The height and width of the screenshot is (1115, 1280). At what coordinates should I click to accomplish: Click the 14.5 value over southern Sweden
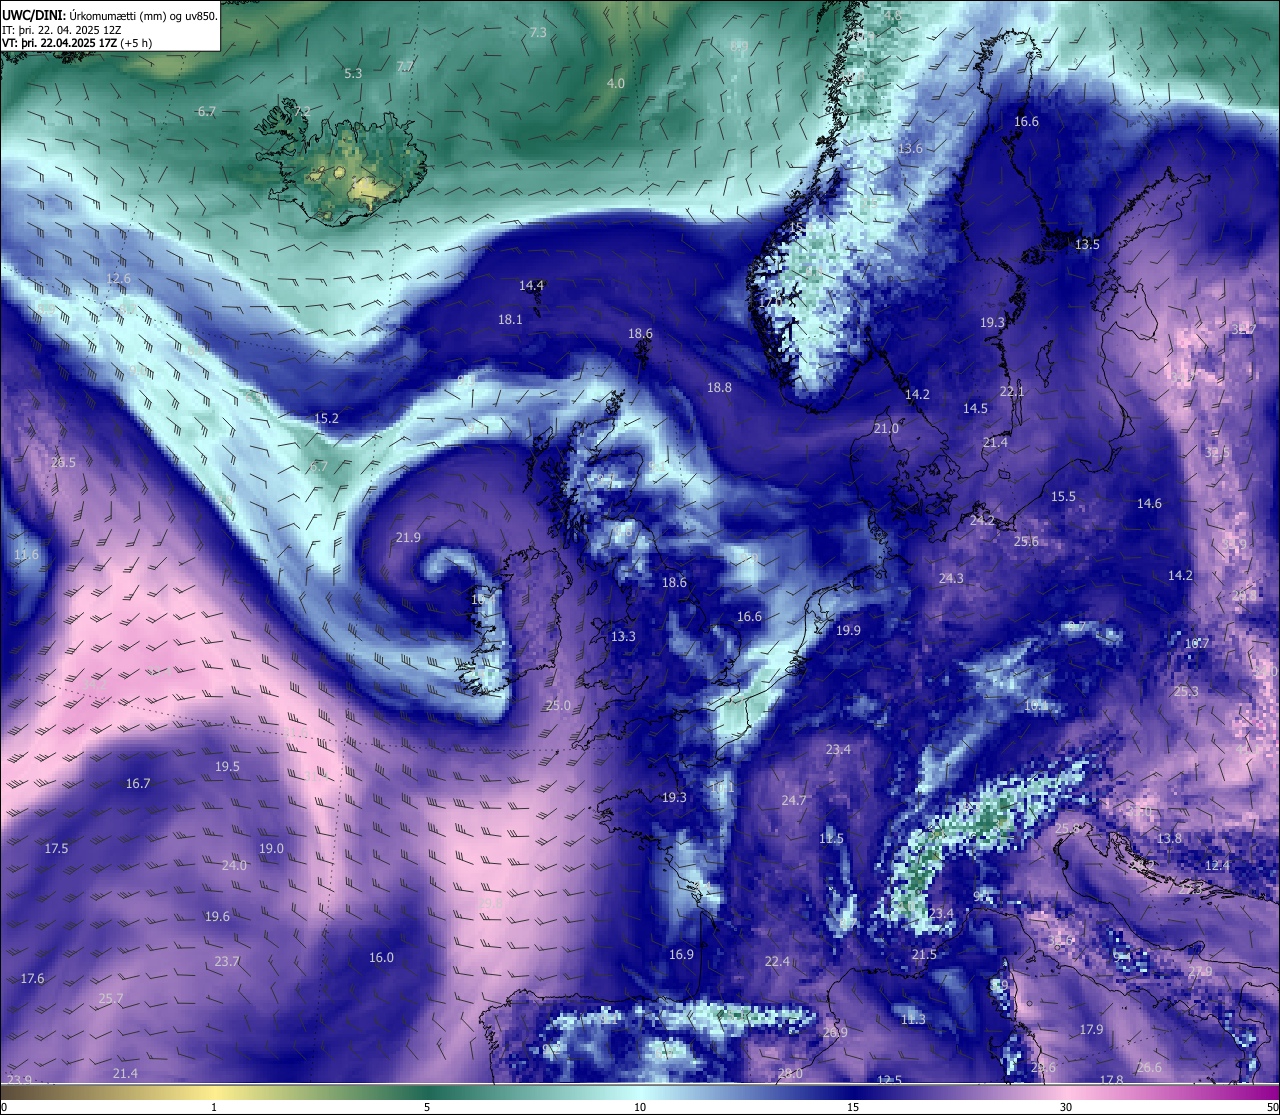[x=975, y=409]
